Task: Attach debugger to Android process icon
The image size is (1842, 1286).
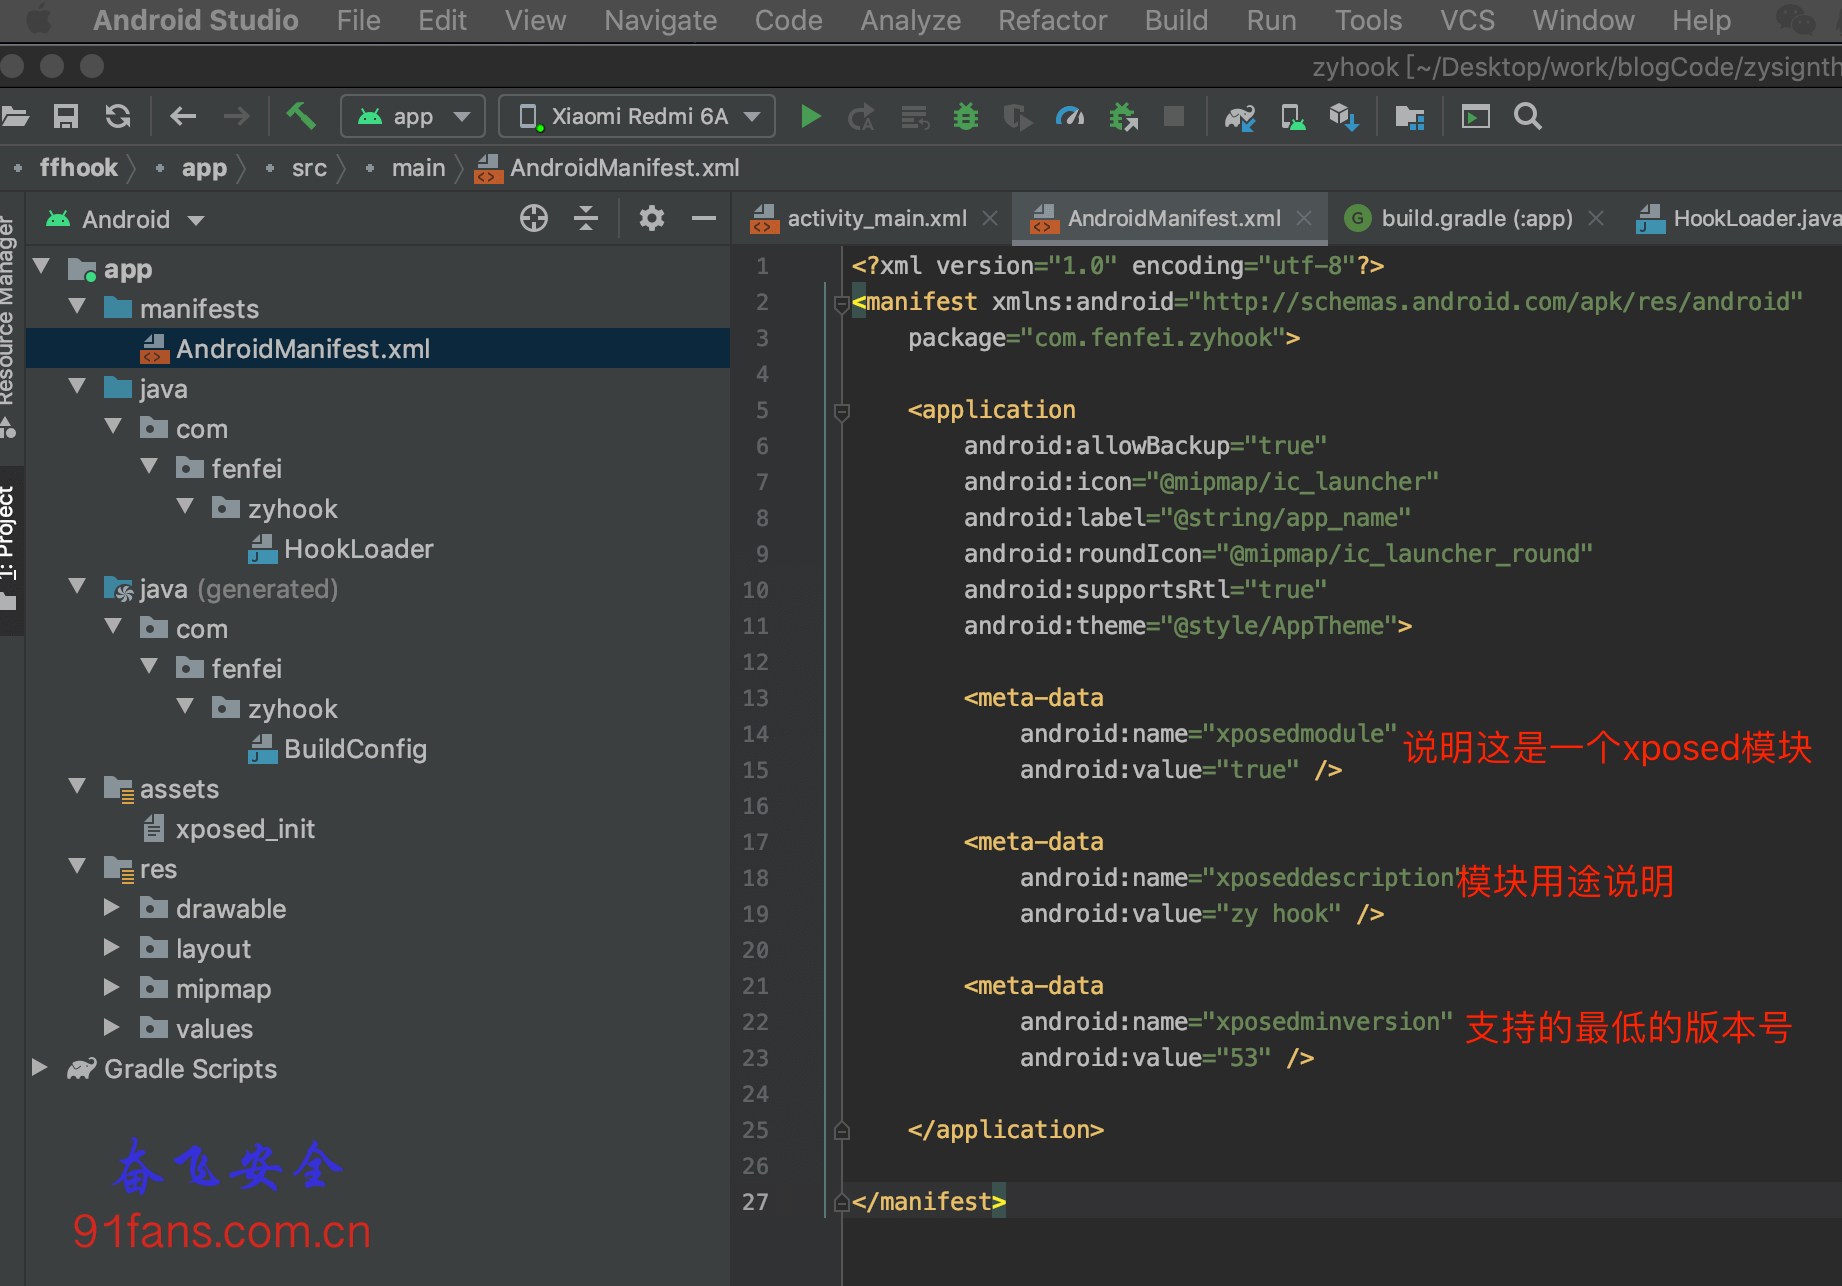Action: [1123, 117]
